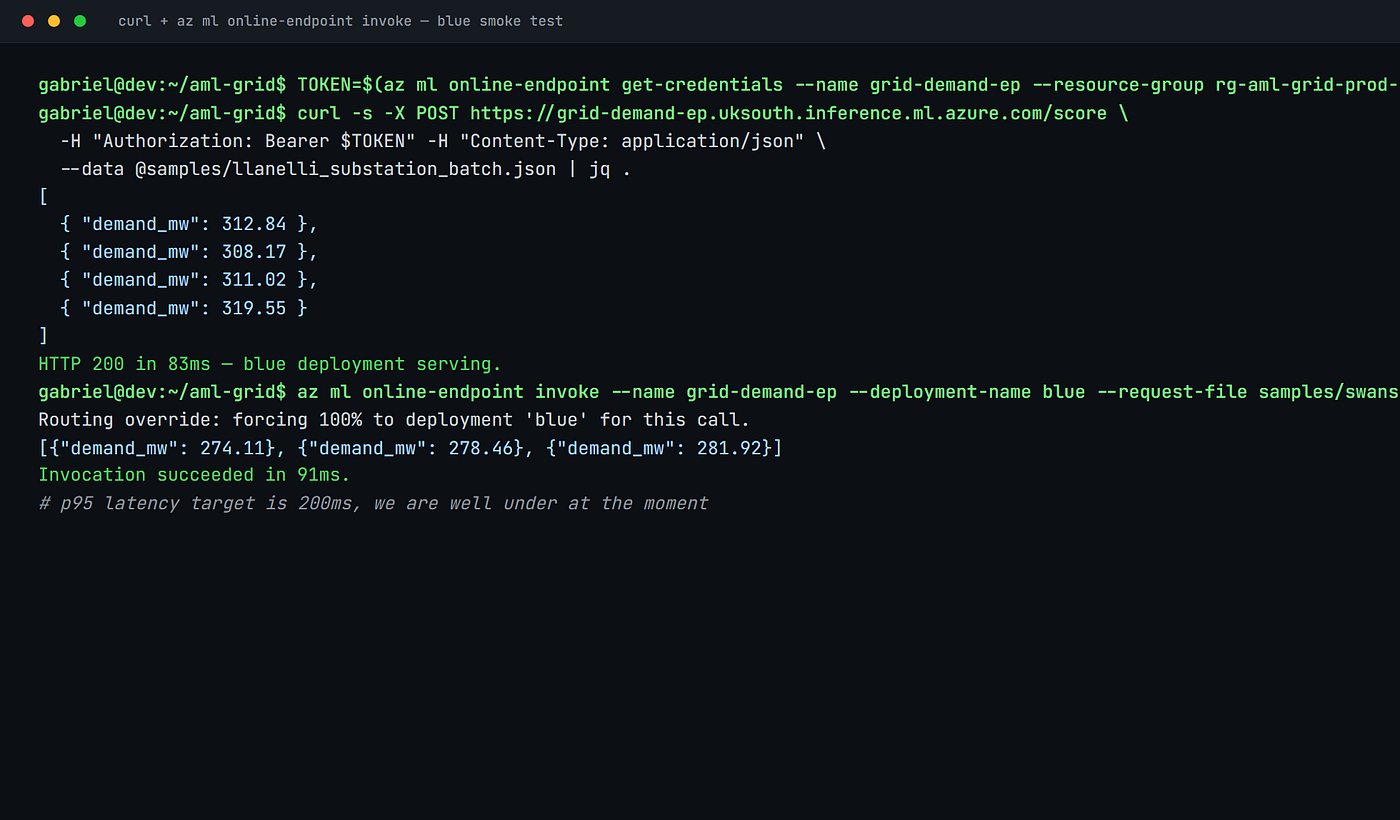The height and width of the screenshot is (820, 1400).
Task: Click the red close window button
Action: coord(28,21)
